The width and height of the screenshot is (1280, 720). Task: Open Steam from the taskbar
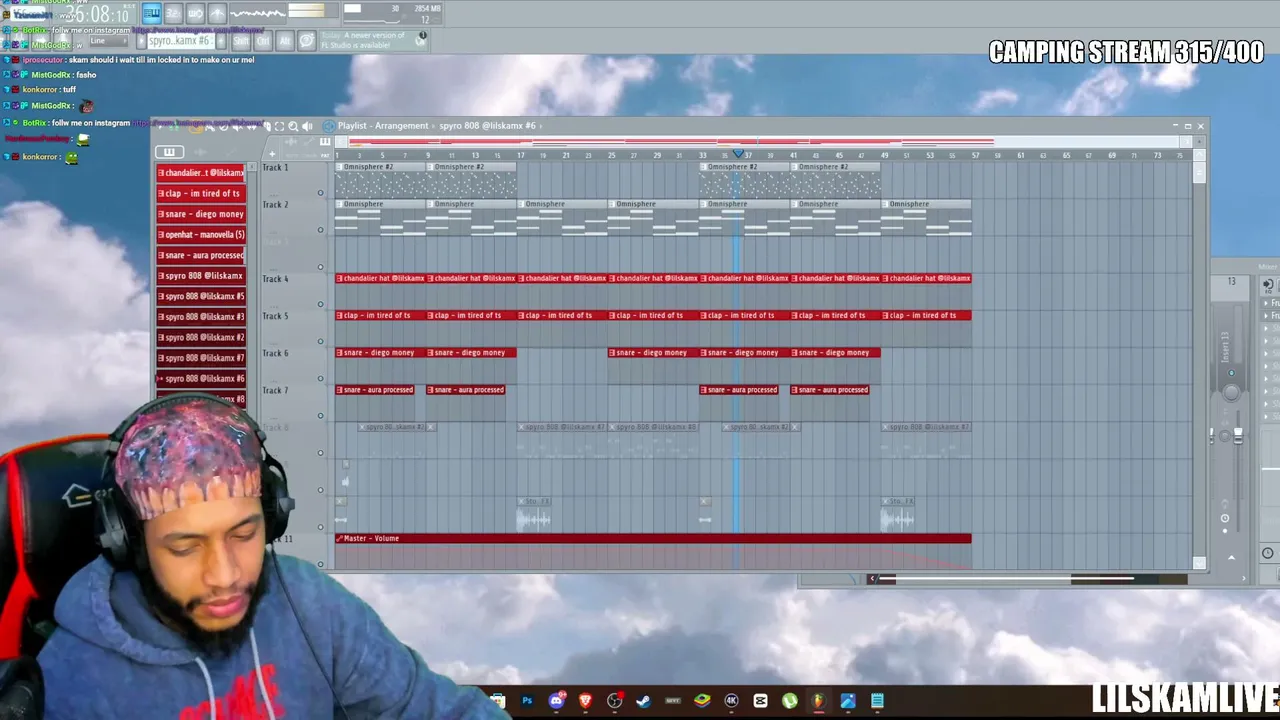click(x=643, y=701)
